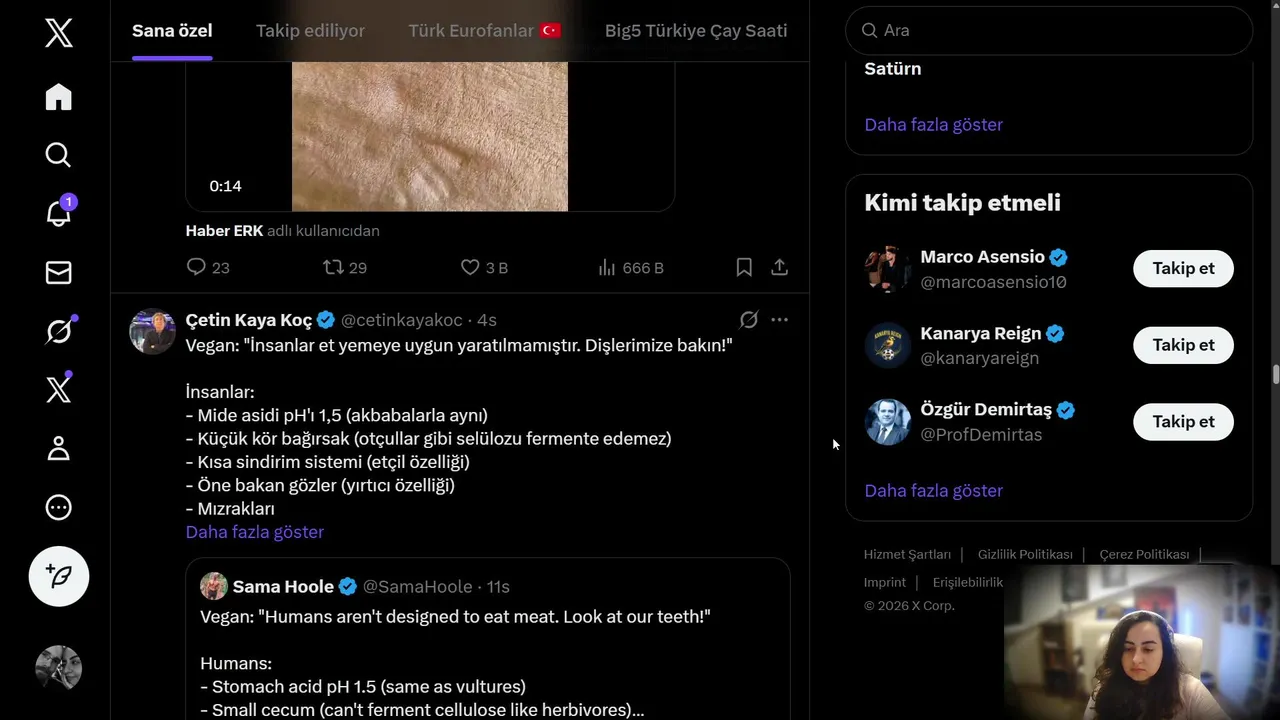Switch to Türk Eurofanlar tab
This screenshot has width=1280, height=720.
point(485,31)
